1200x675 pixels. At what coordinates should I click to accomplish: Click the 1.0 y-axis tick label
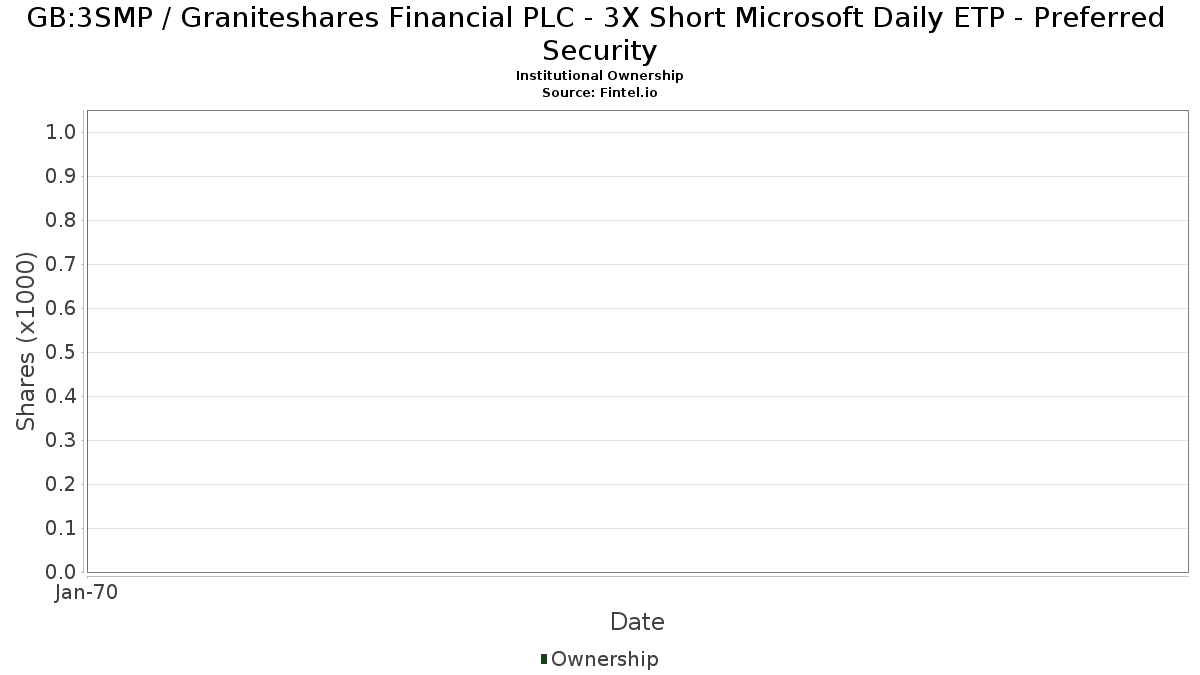coord(62,133)
